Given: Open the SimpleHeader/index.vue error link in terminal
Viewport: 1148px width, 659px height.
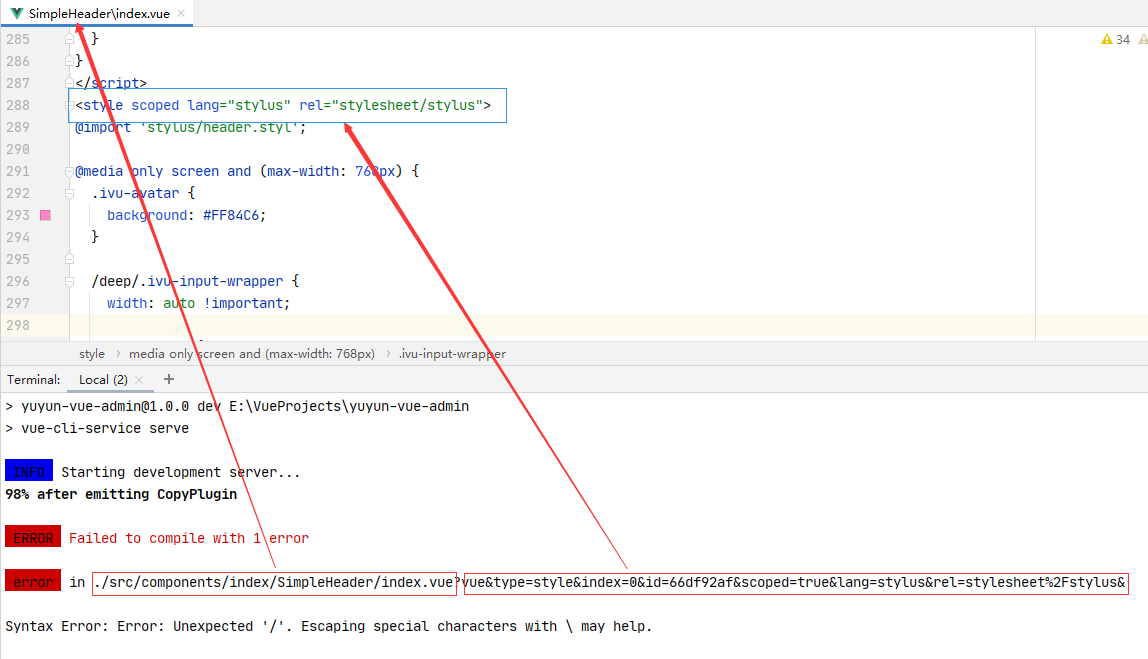Looking at the screenshot, I should [275, 581].
